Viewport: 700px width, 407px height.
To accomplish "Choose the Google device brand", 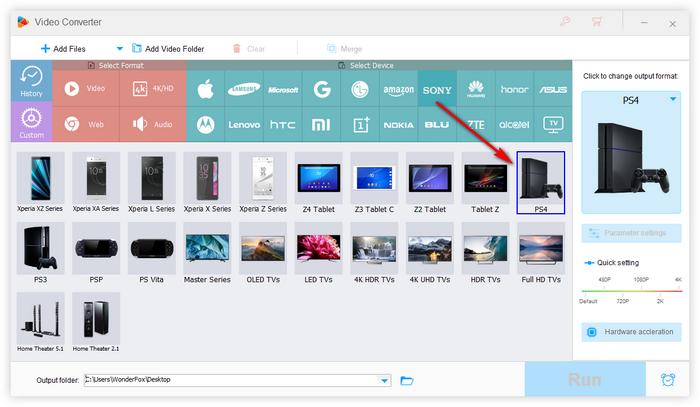I will pos(321,89).
